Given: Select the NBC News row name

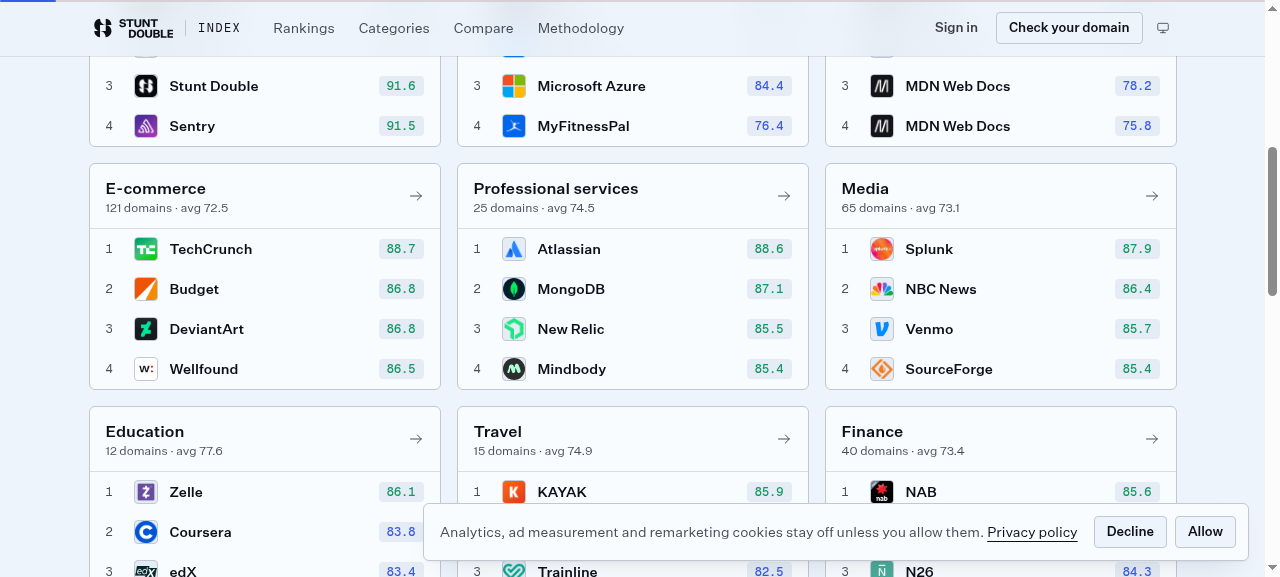Looking at the screenshot, I should click(941, 289).
